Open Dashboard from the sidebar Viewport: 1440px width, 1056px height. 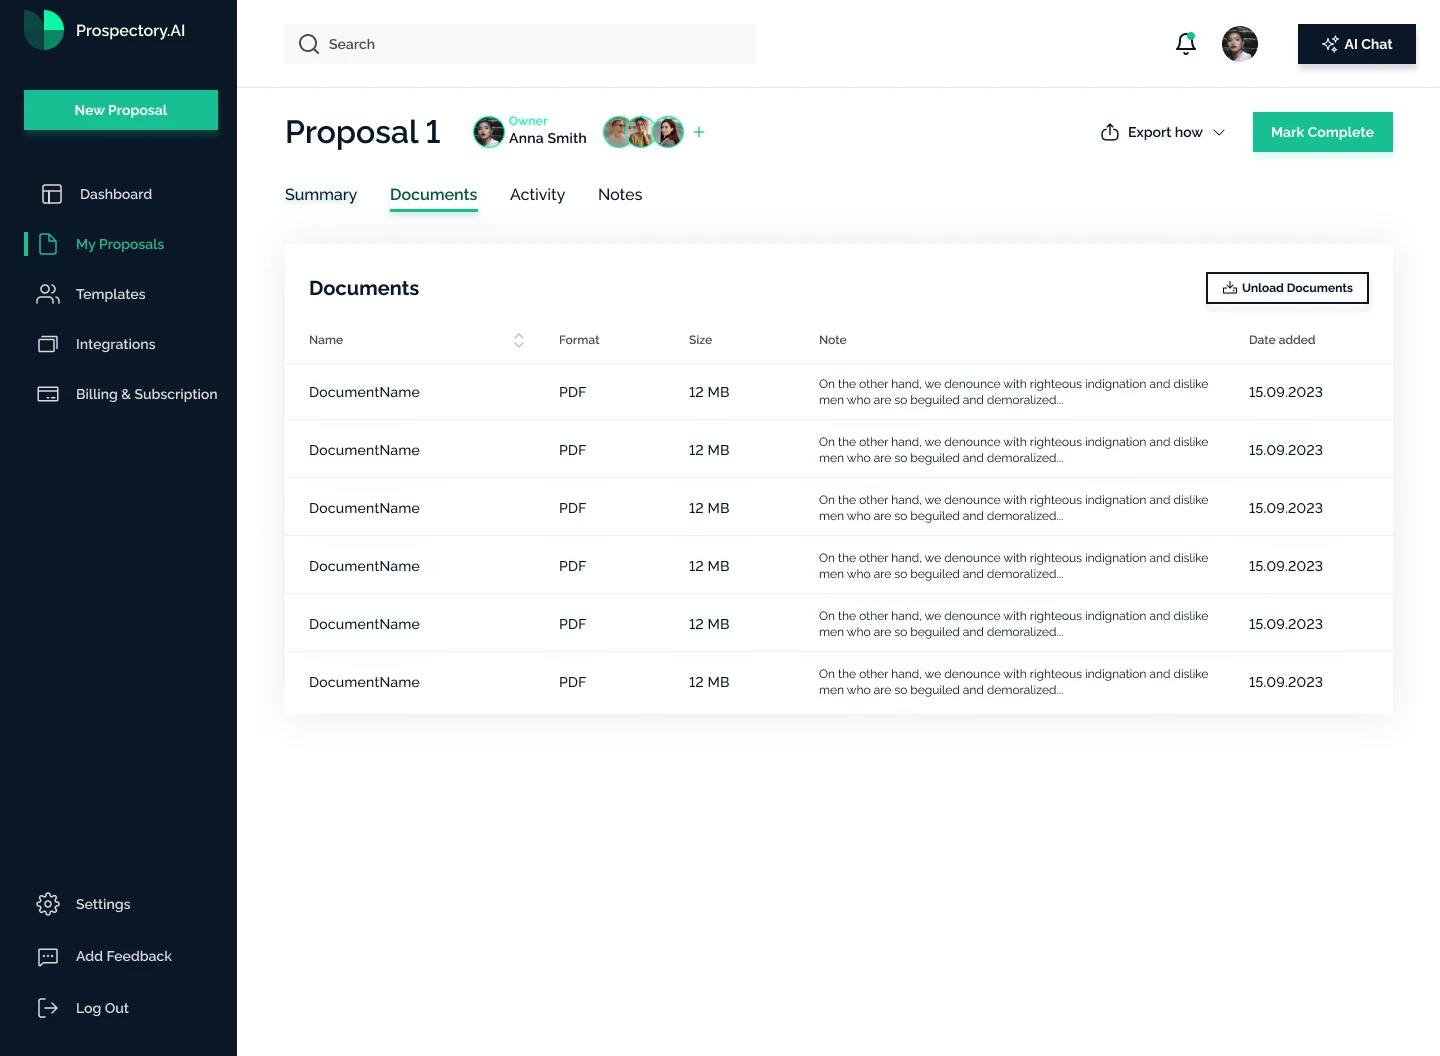click(x=116, y=194)
